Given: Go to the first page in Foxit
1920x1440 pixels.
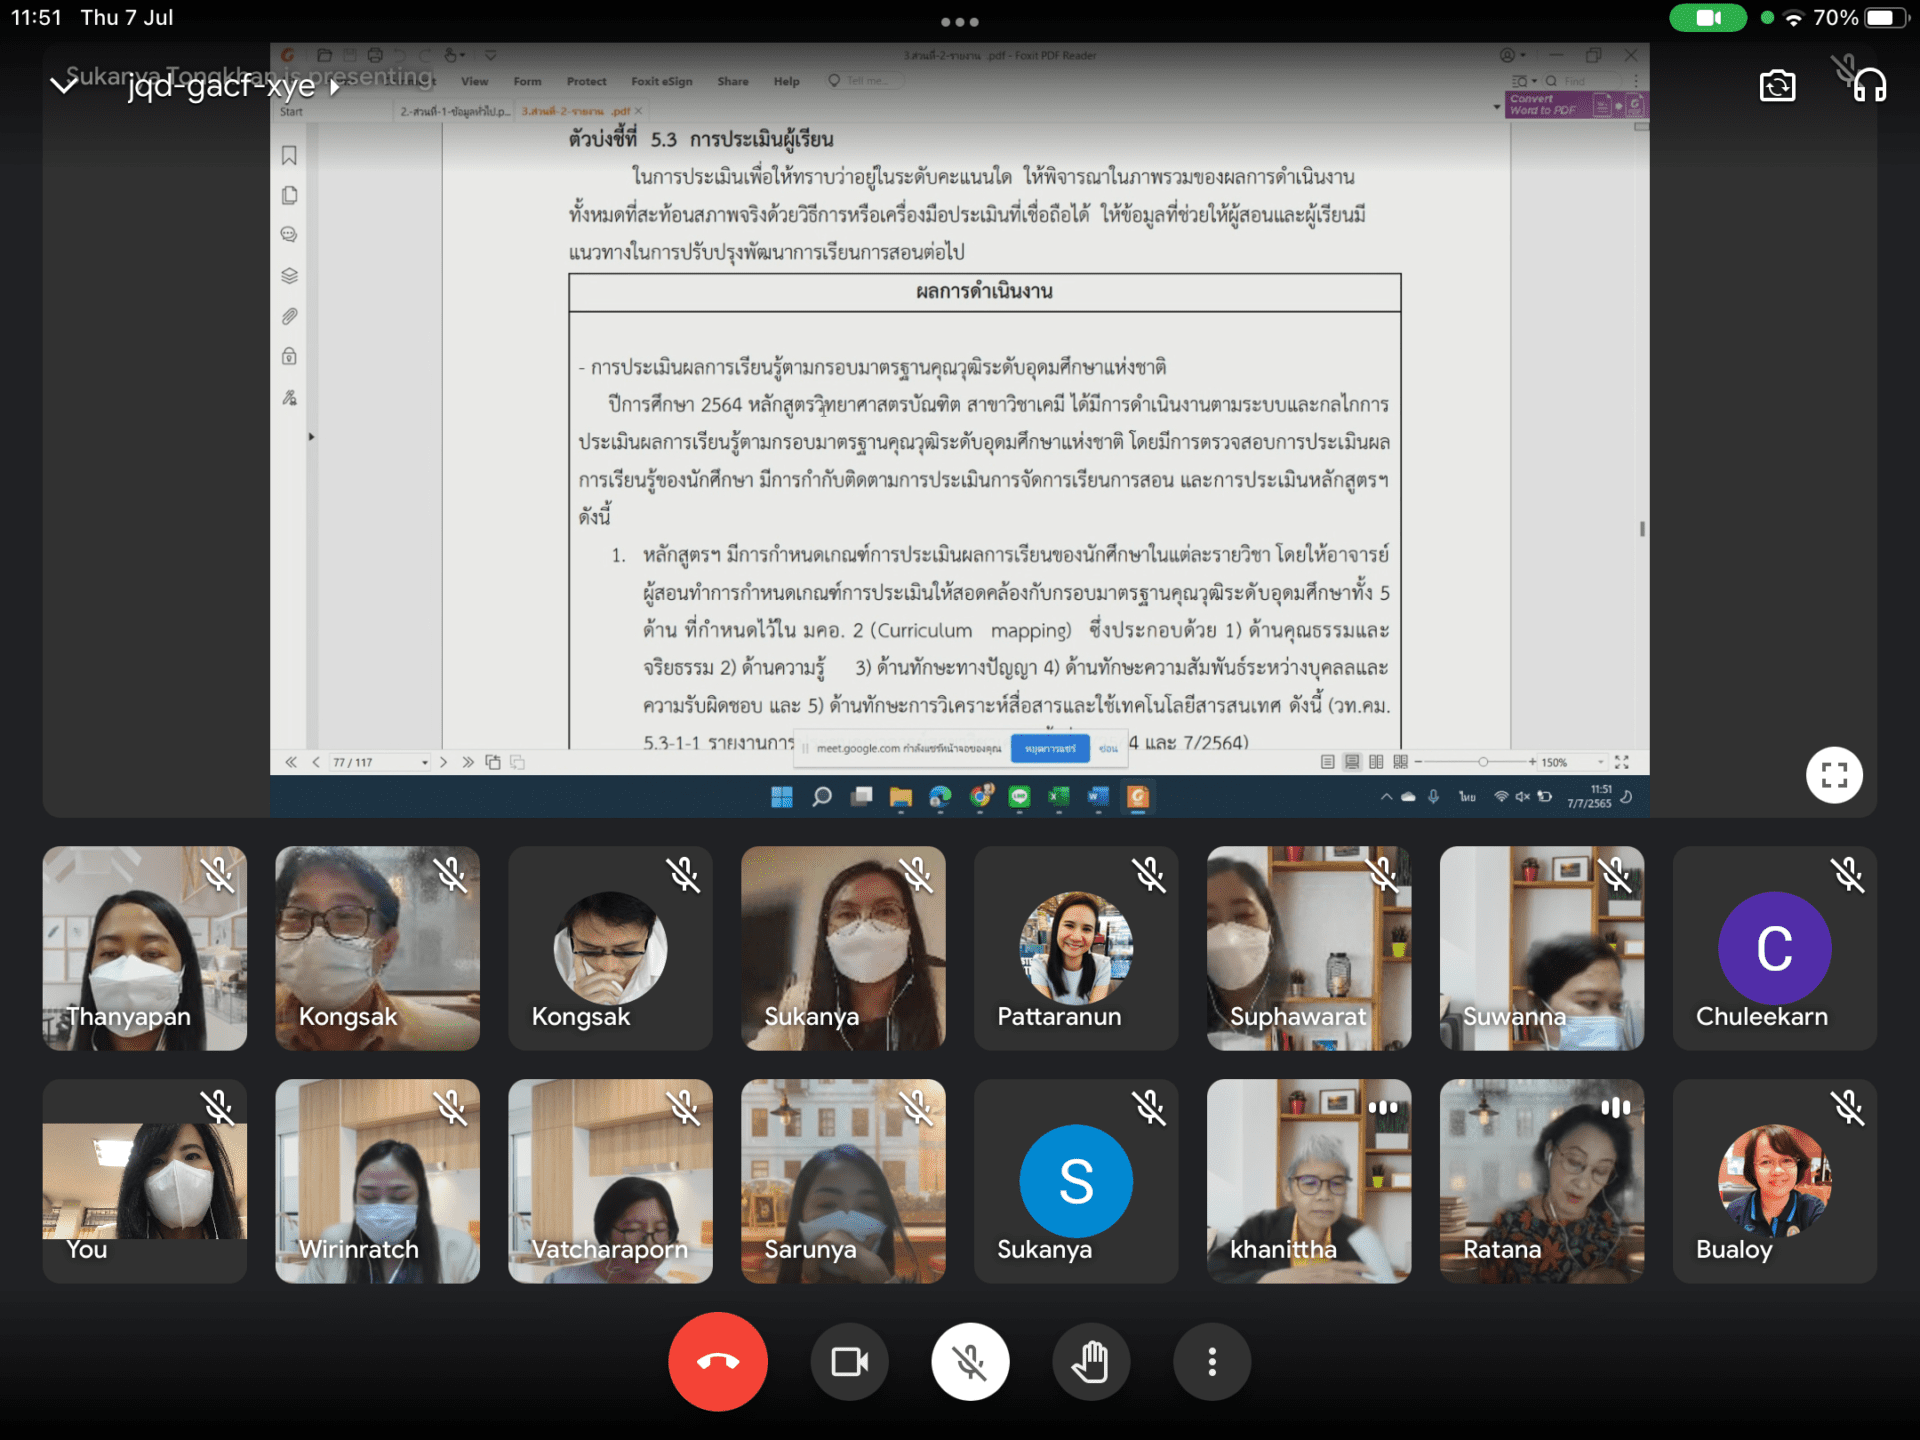Looking at the screenshot, I should point(291,762).
